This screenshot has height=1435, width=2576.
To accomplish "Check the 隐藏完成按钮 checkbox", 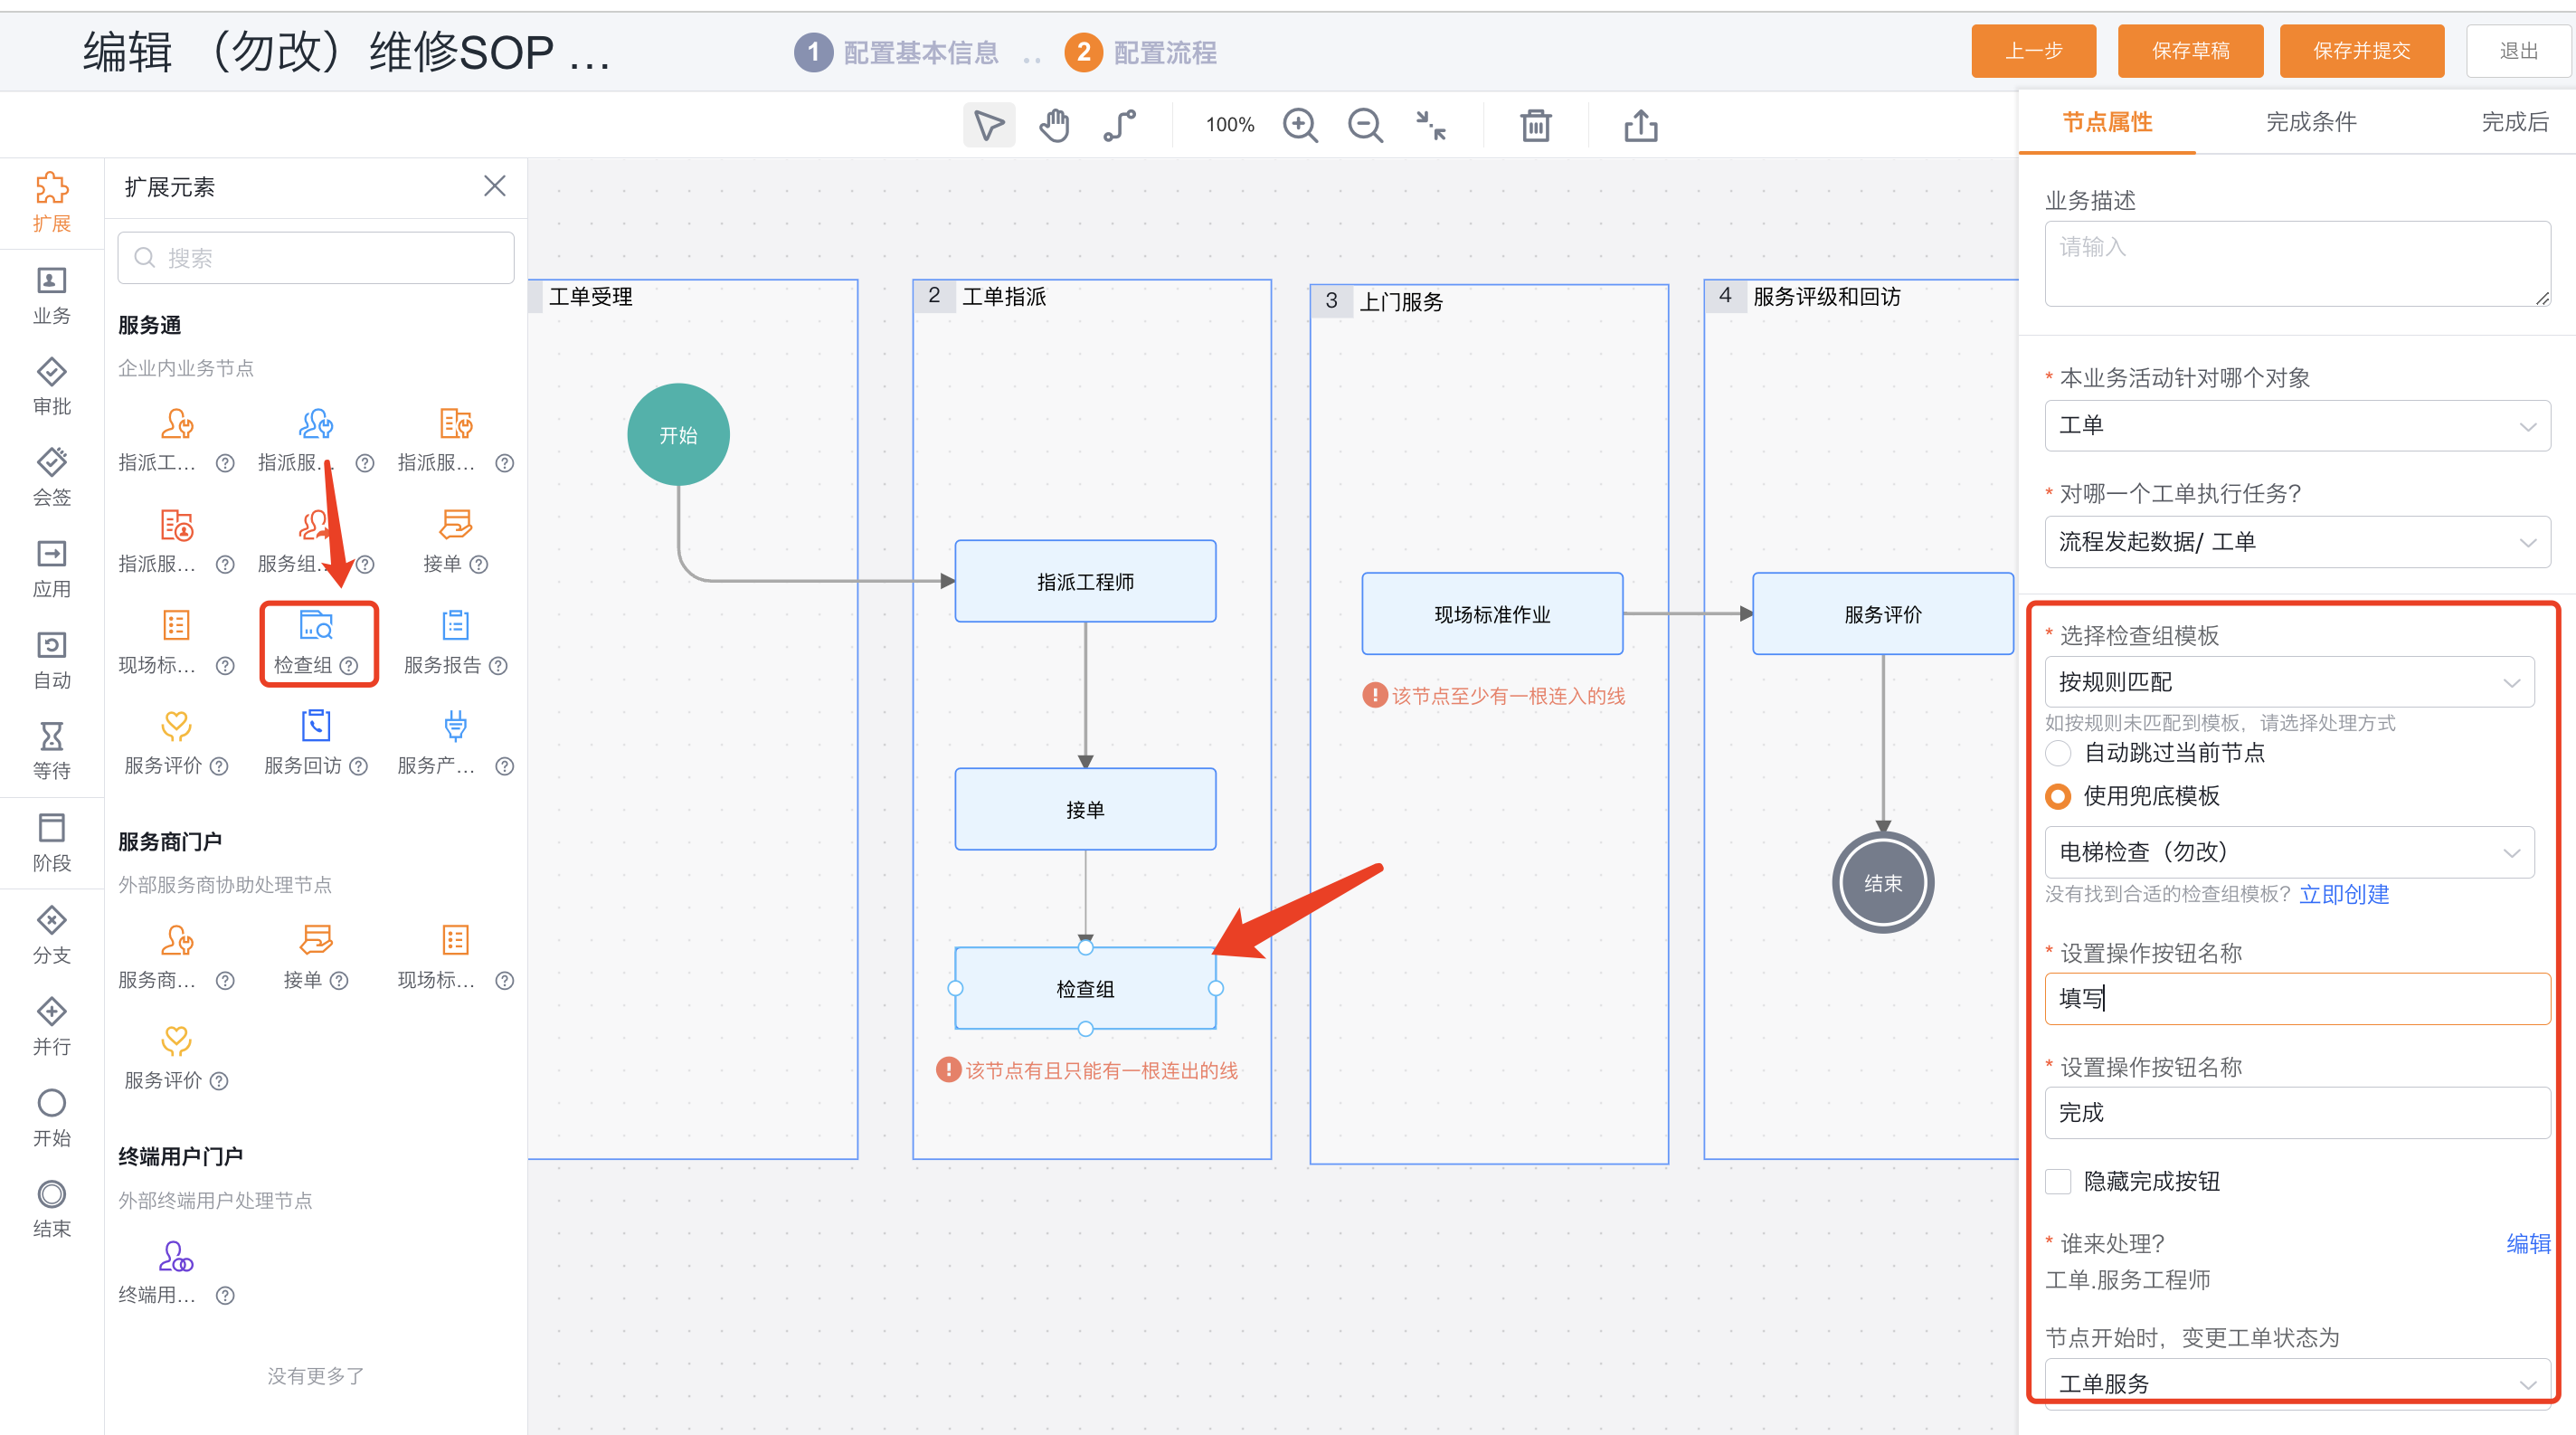I will tap(2058, 1181).
